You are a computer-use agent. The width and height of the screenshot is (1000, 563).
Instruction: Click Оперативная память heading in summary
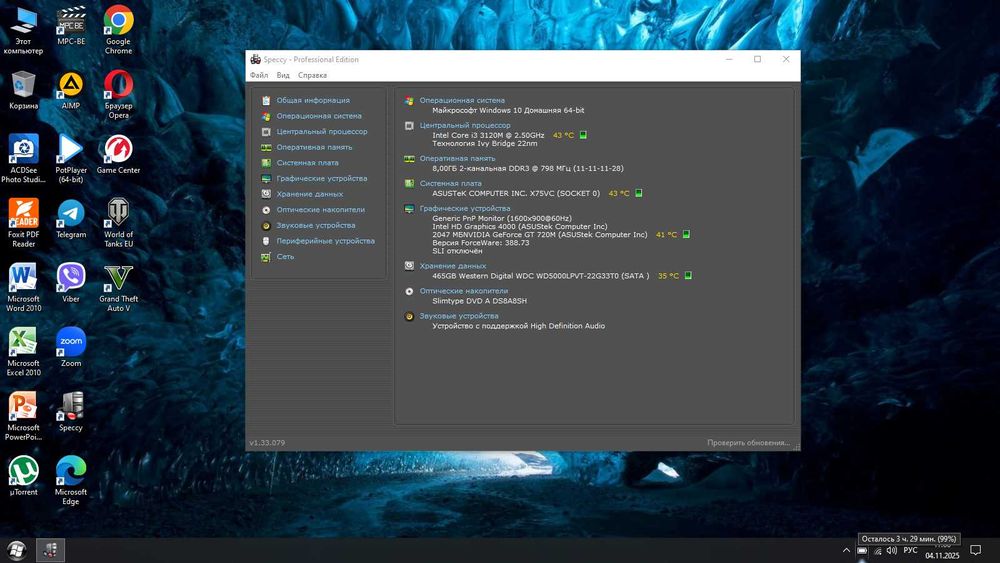[457, 158]
